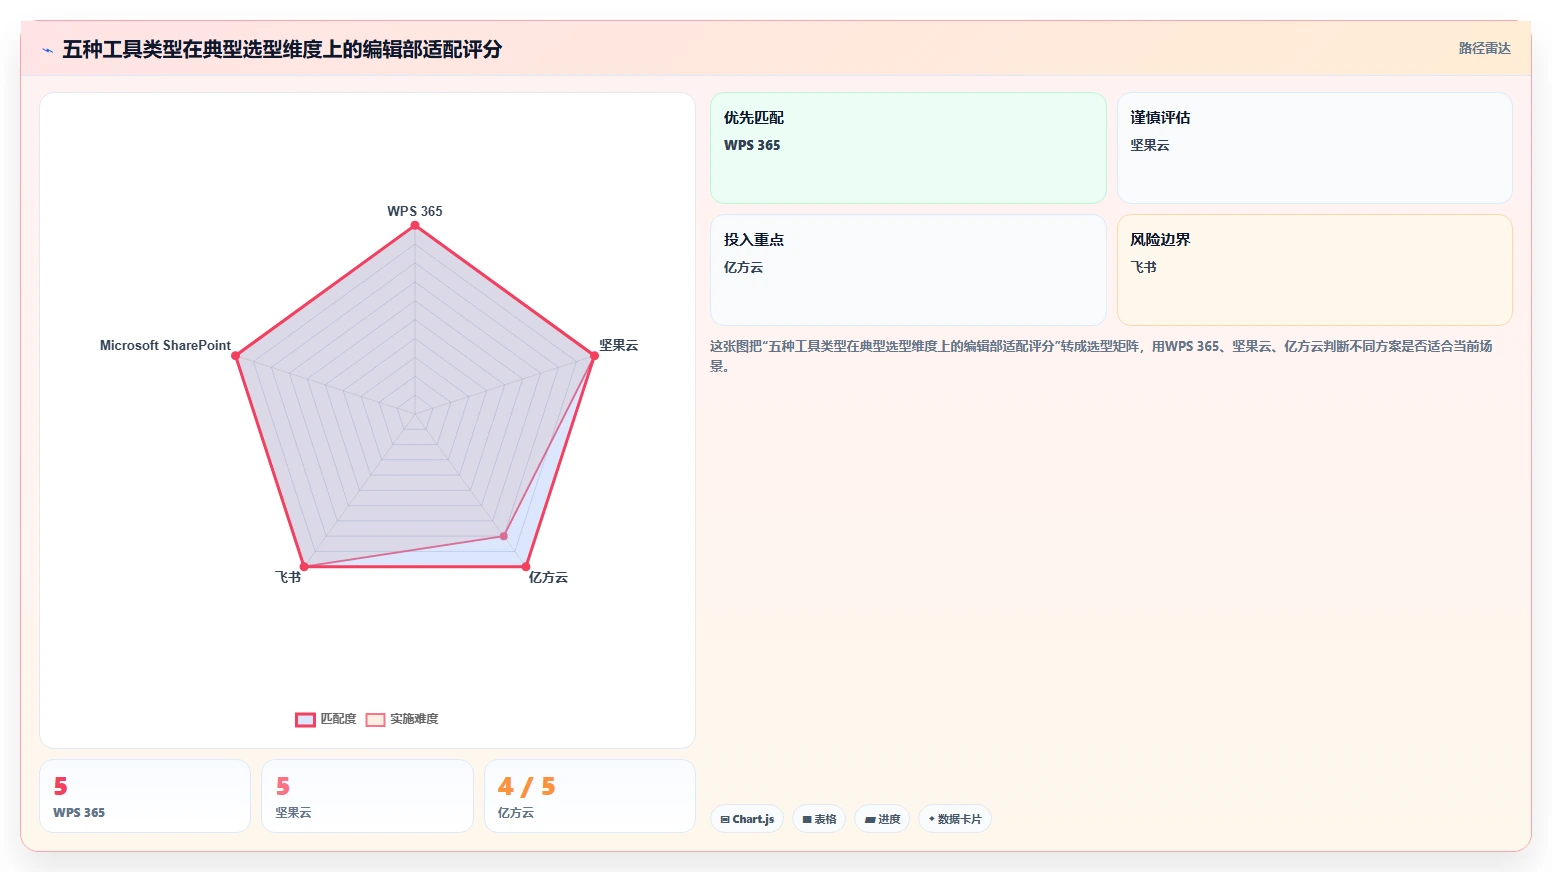Click the Microsoft SharePoint axis label

tap(165, 345)
